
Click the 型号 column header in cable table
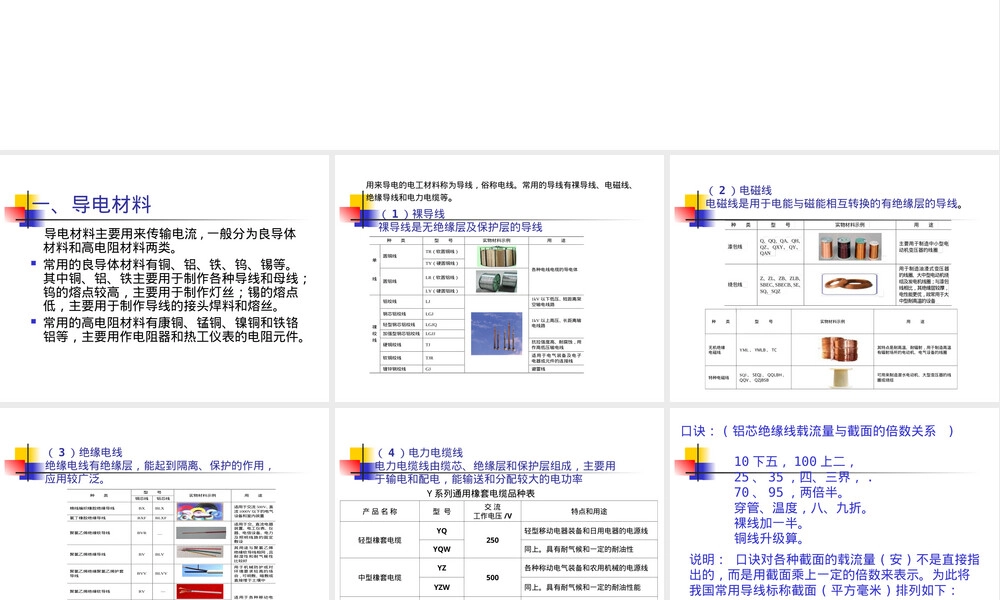click(441, 511)
